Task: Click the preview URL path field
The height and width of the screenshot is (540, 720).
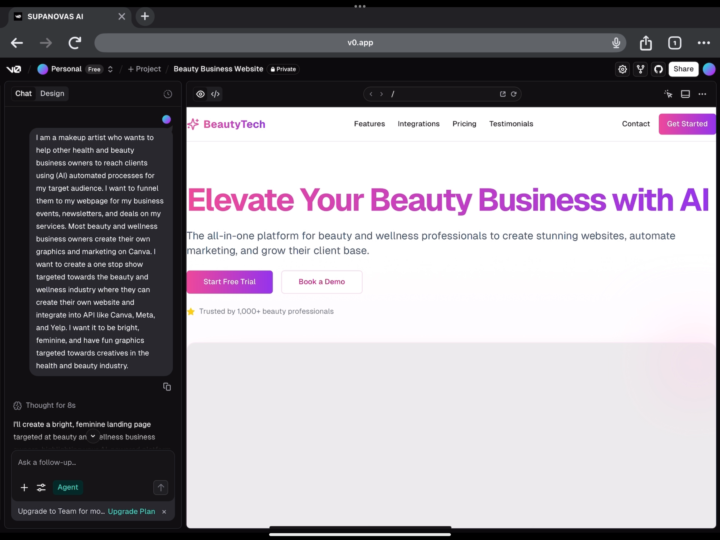Action: [442, 94]
